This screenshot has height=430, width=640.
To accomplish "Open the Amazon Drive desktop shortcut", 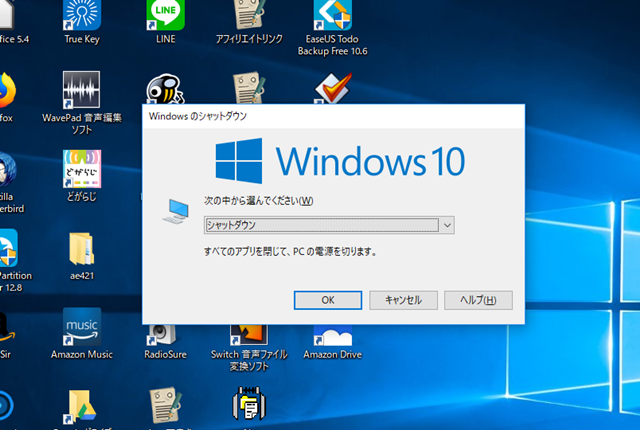I will [333, 342].
